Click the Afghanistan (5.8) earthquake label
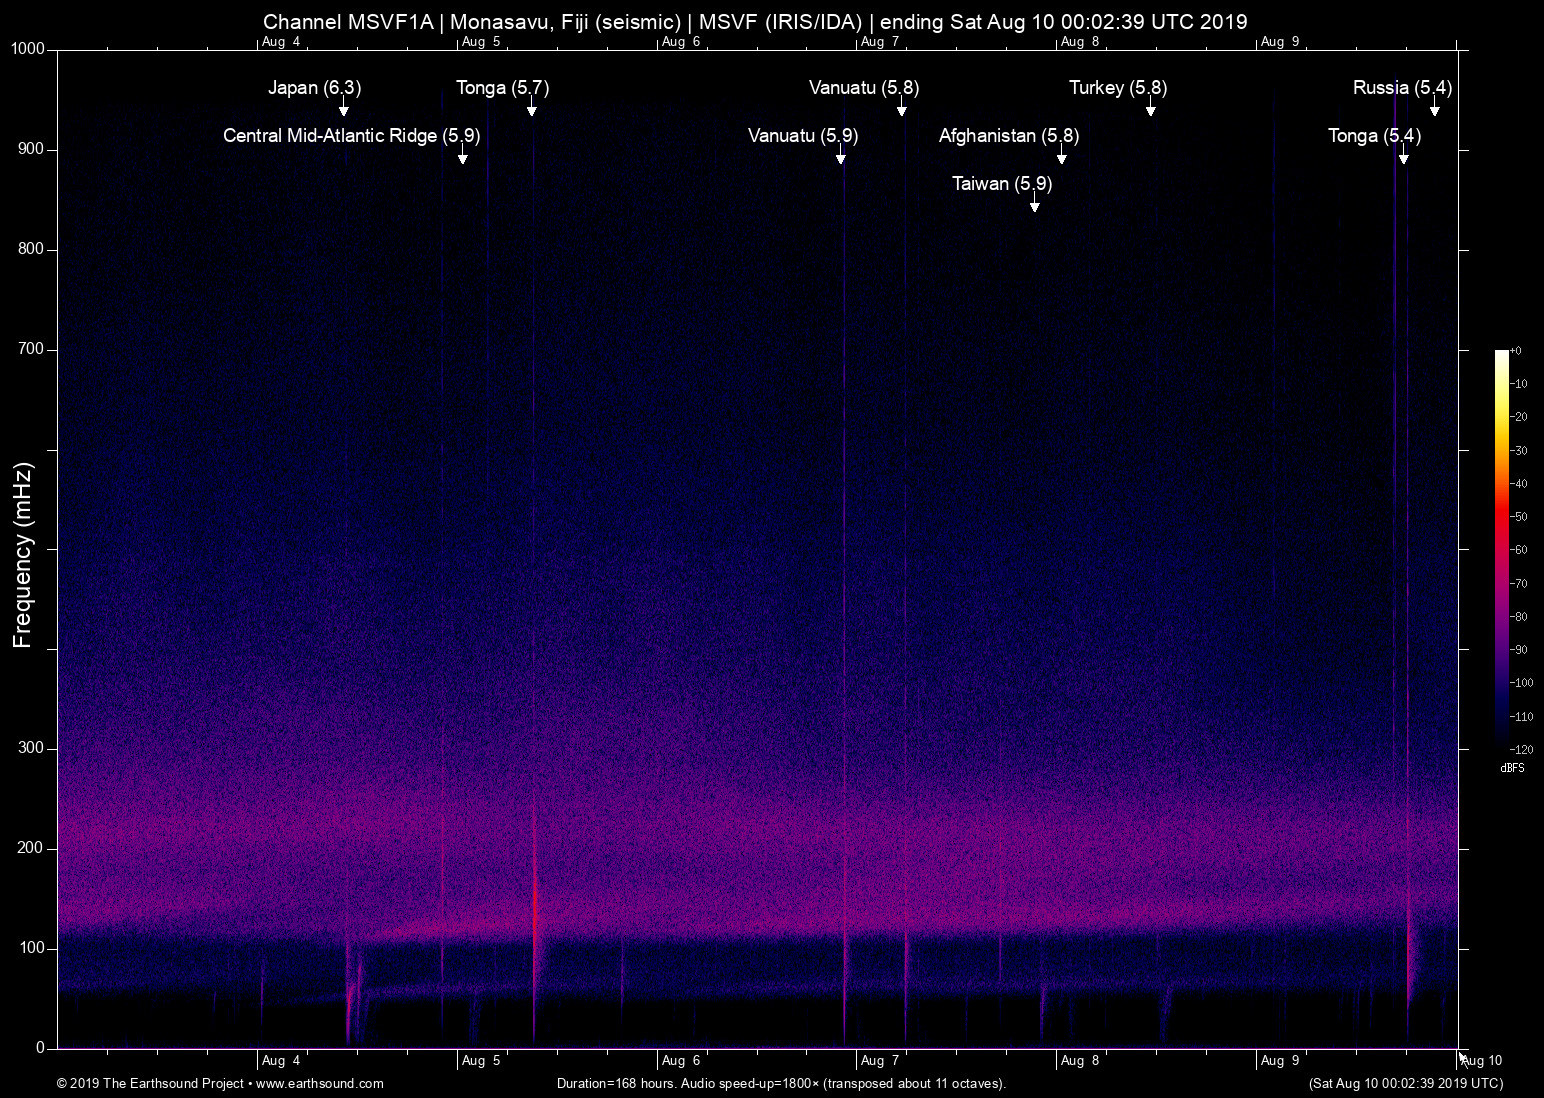 pyautogui.click(x=1009, y=136)
